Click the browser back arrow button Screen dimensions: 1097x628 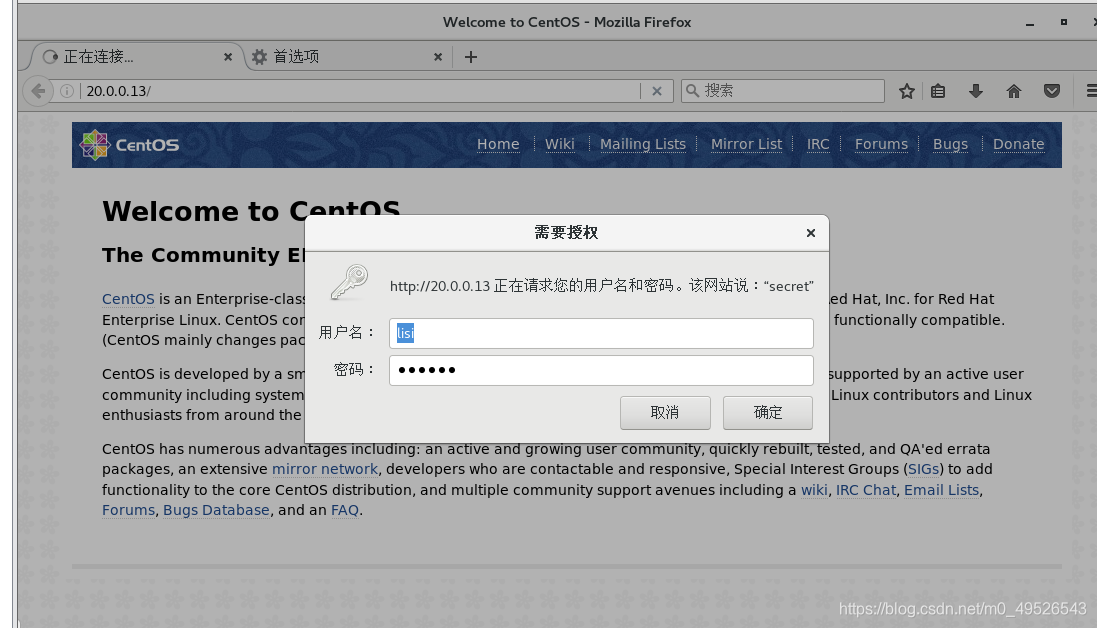[x=38, y=91]
